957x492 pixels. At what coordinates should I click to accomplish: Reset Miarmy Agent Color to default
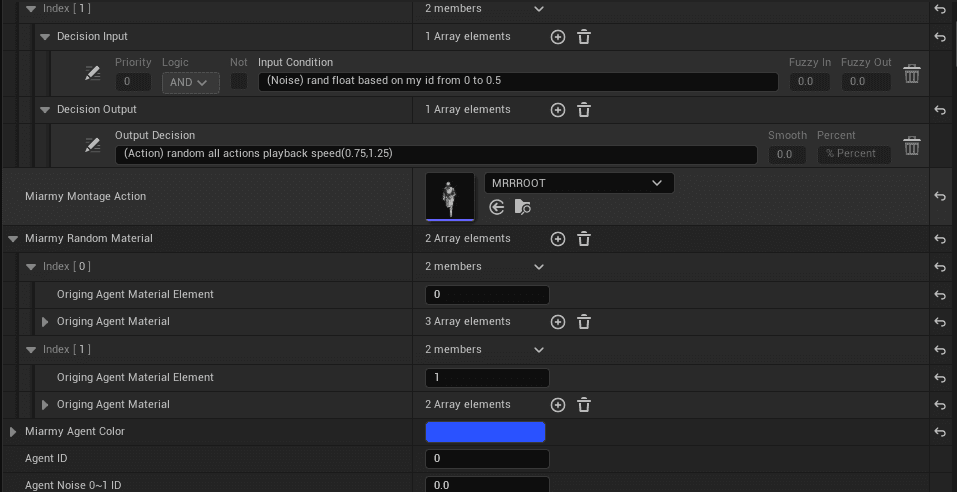coord(940,432)
